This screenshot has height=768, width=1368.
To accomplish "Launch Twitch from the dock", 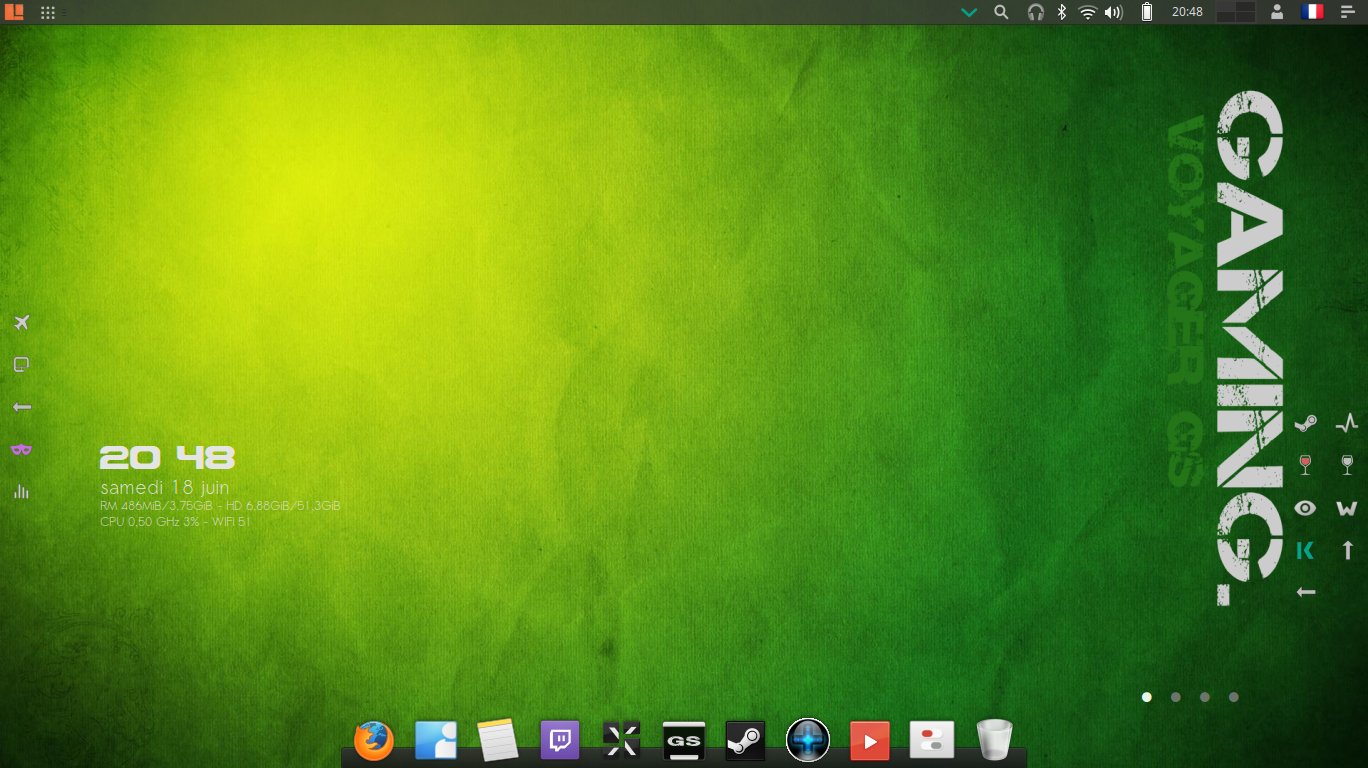I will [x=560, y=741].
